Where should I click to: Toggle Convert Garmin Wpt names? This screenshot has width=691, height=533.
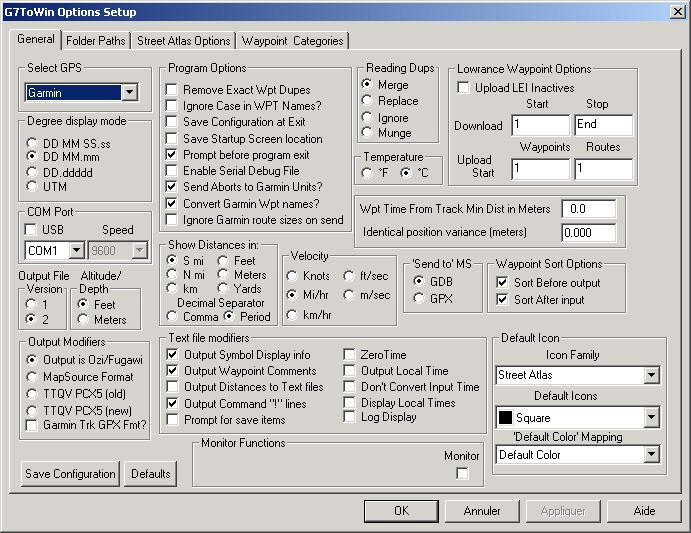171,204
